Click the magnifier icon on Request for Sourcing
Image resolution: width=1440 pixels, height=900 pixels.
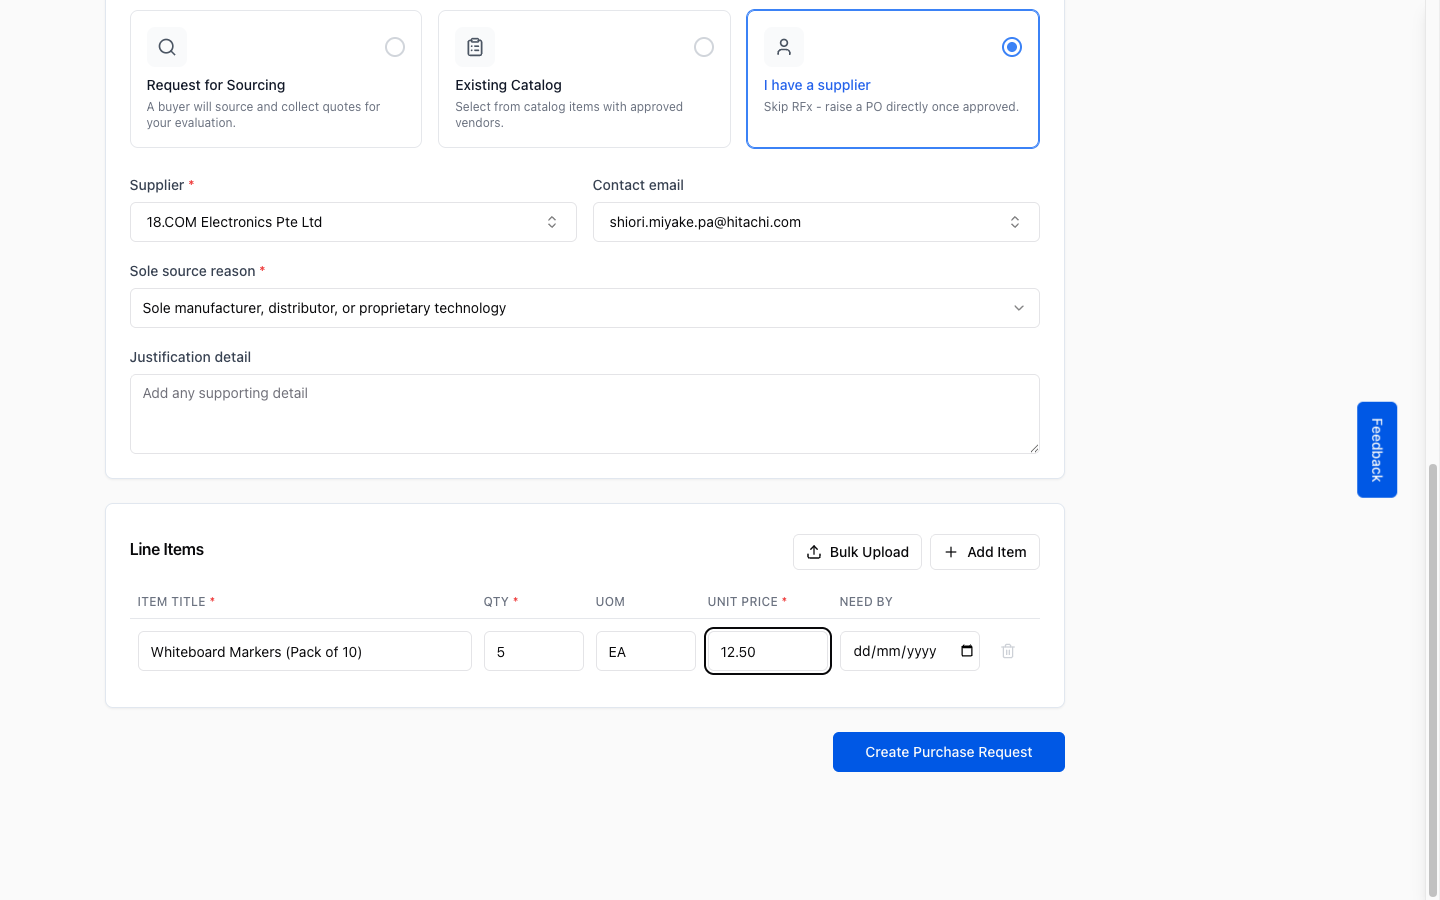pyautogui.click(x=167, y=47)
